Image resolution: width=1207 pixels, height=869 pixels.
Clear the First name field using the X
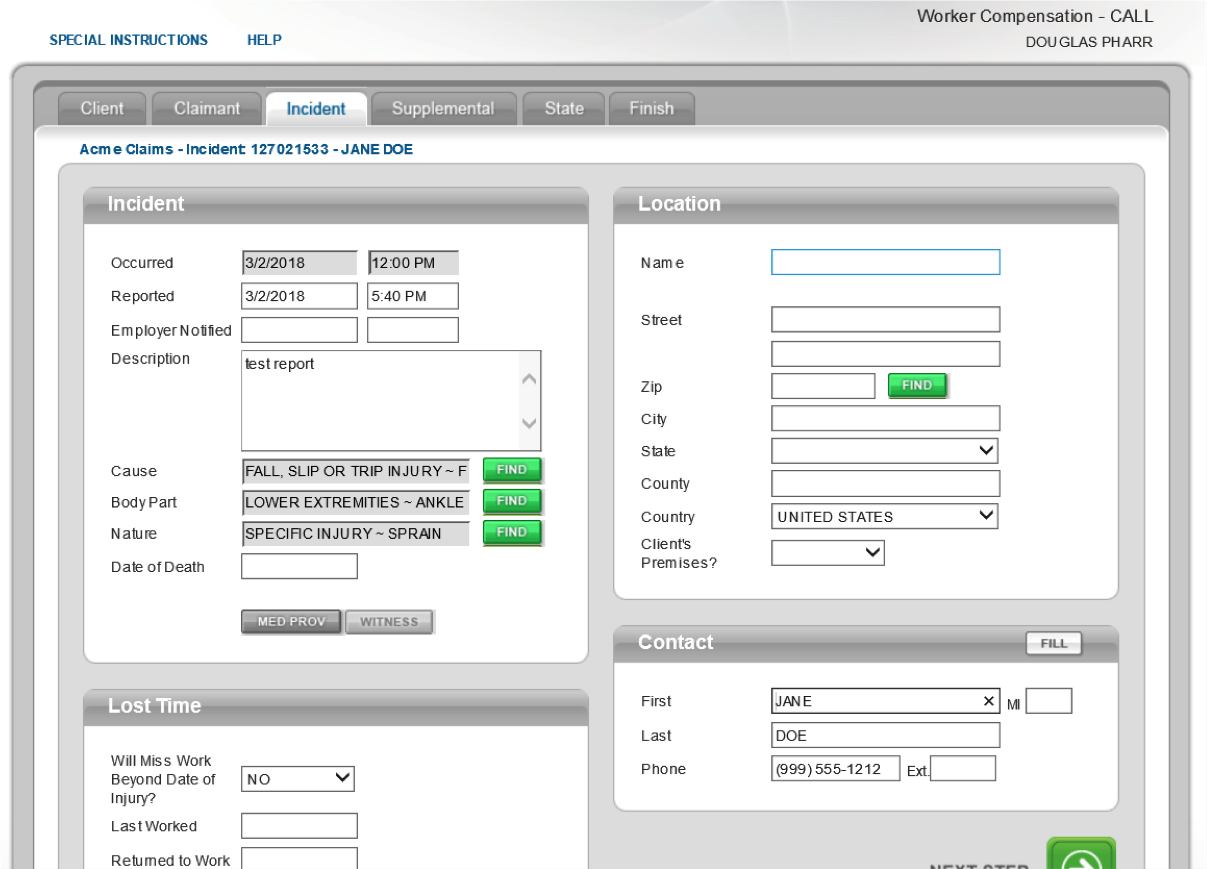[x=988, y=700]
